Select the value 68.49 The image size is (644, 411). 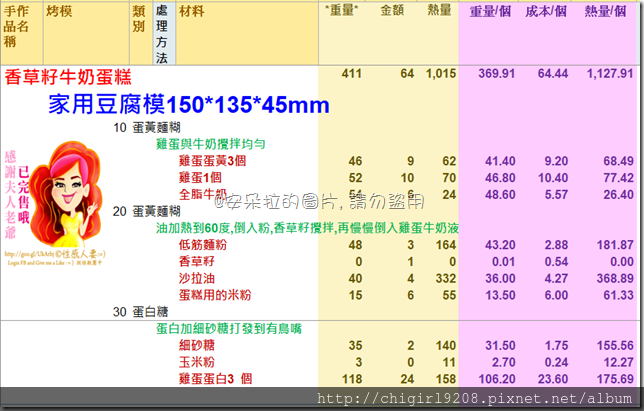619,161
